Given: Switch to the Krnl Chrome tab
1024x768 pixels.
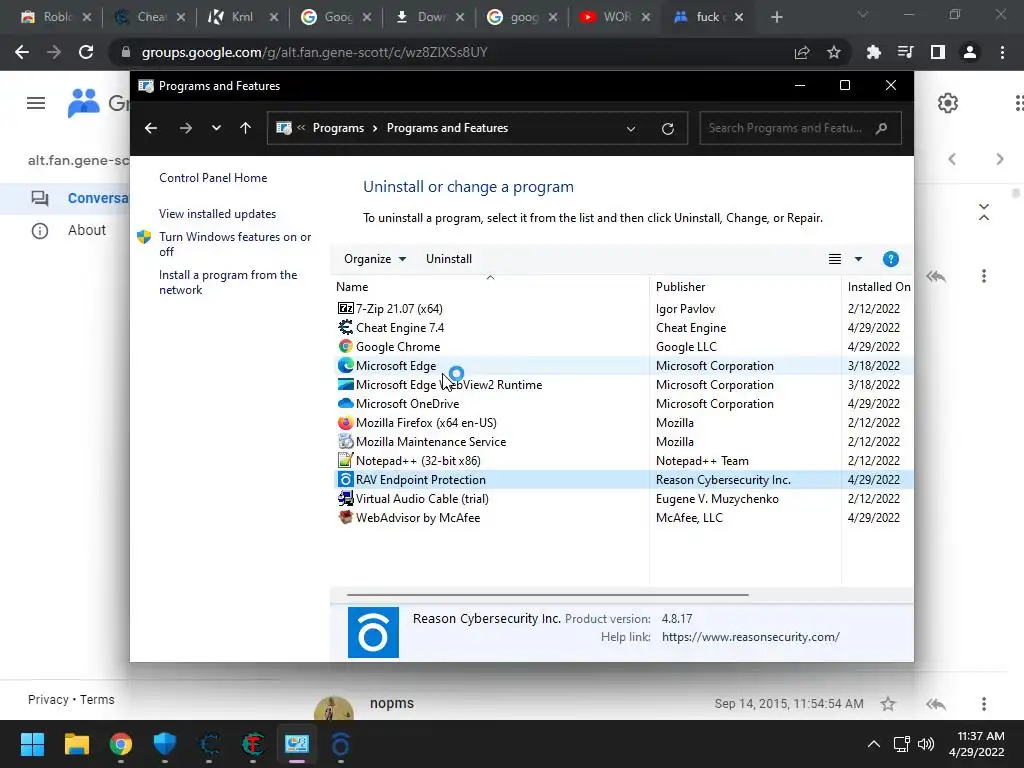Looking at the screenshot, I should [x=243, y=17].
